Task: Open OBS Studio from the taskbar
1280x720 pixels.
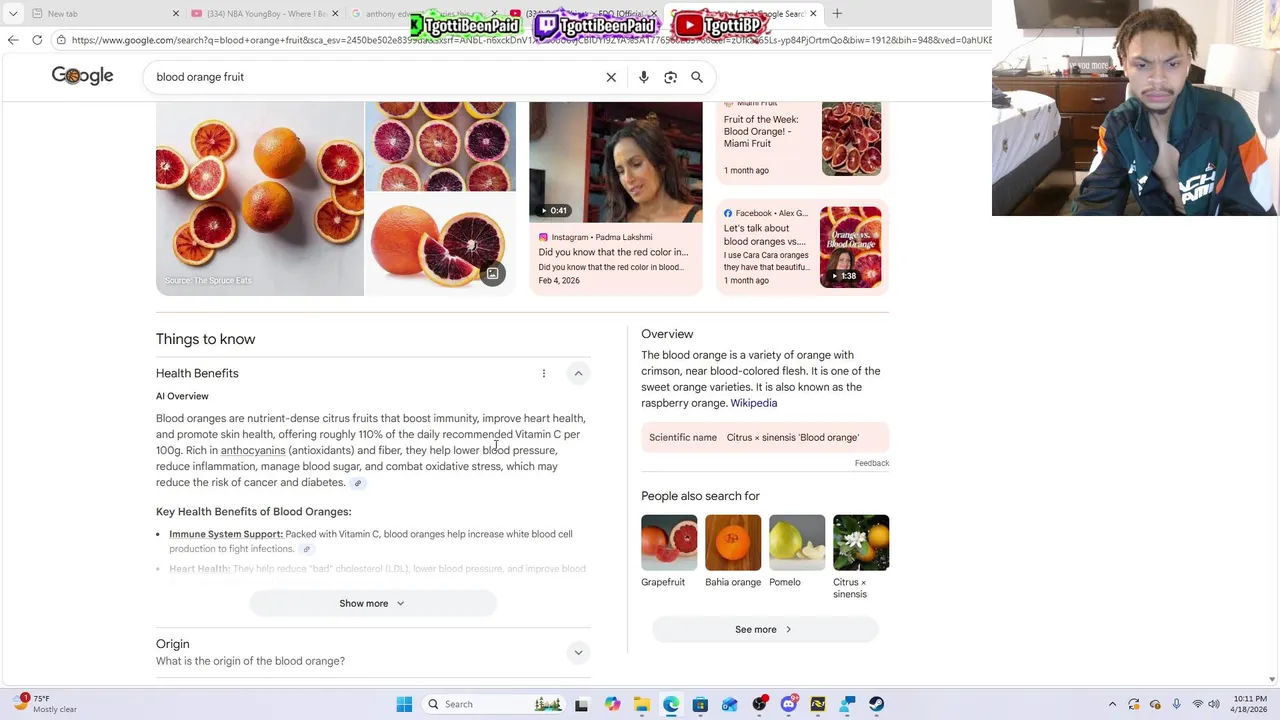Action: coord(760,704)
